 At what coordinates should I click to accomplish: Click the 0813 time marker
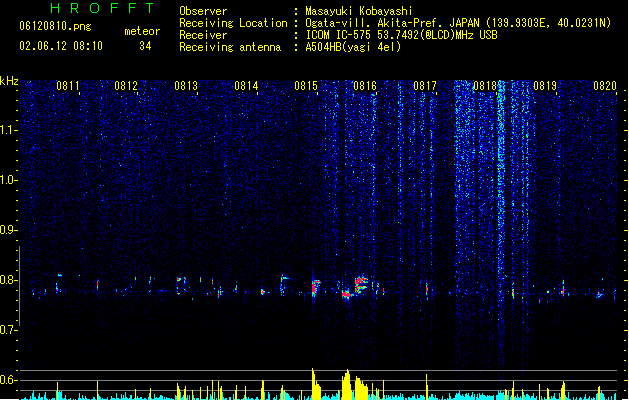click(x=186, y=86)
